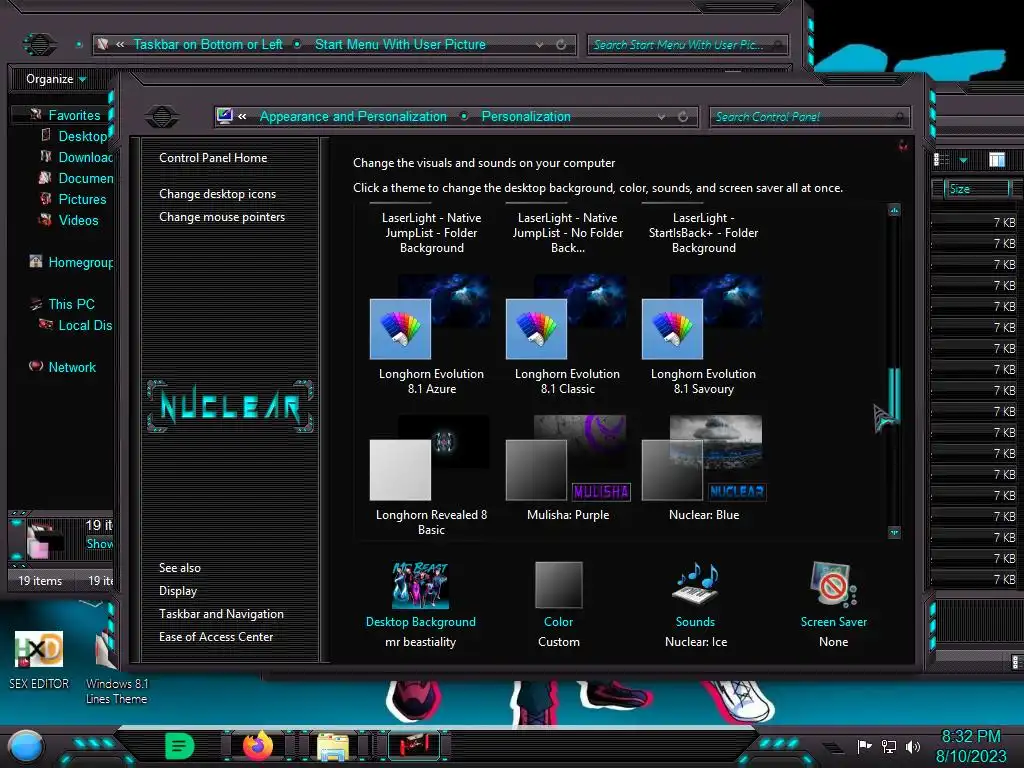Image resolution: width=1024 pixels, height=768 pixels.
Task: Open Downloads in Explorer sidebar
Action: tap(85, 157)
